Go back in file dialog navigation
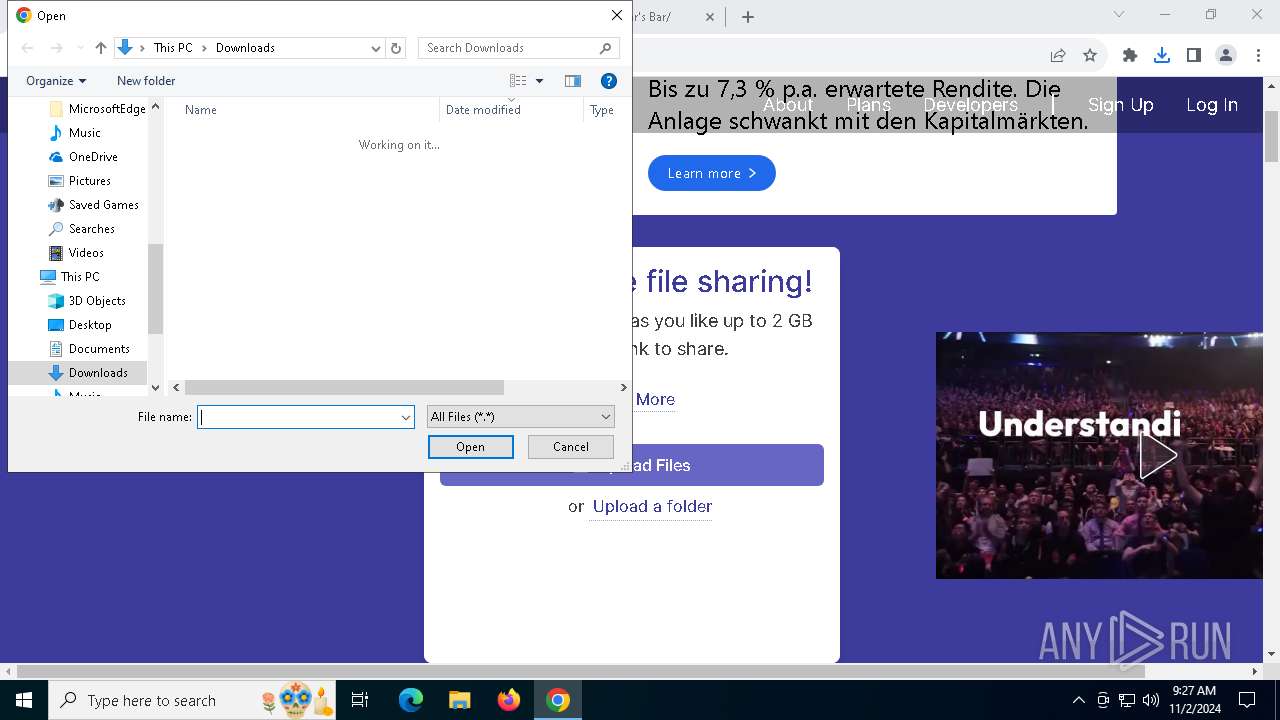The width and height of the screenshot is (1280, 720). [28, 48]
